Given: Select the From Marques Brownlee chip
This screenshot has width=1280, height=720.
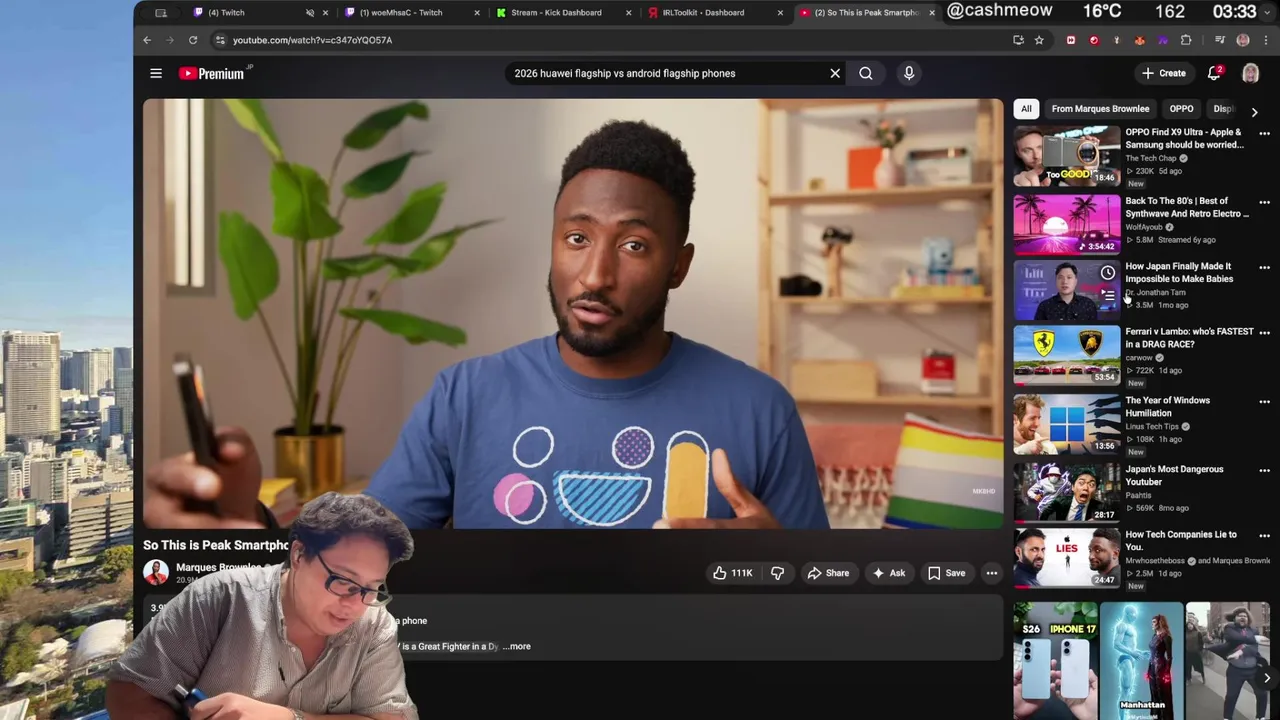Looking at the screenshot, I should 1100,108.
